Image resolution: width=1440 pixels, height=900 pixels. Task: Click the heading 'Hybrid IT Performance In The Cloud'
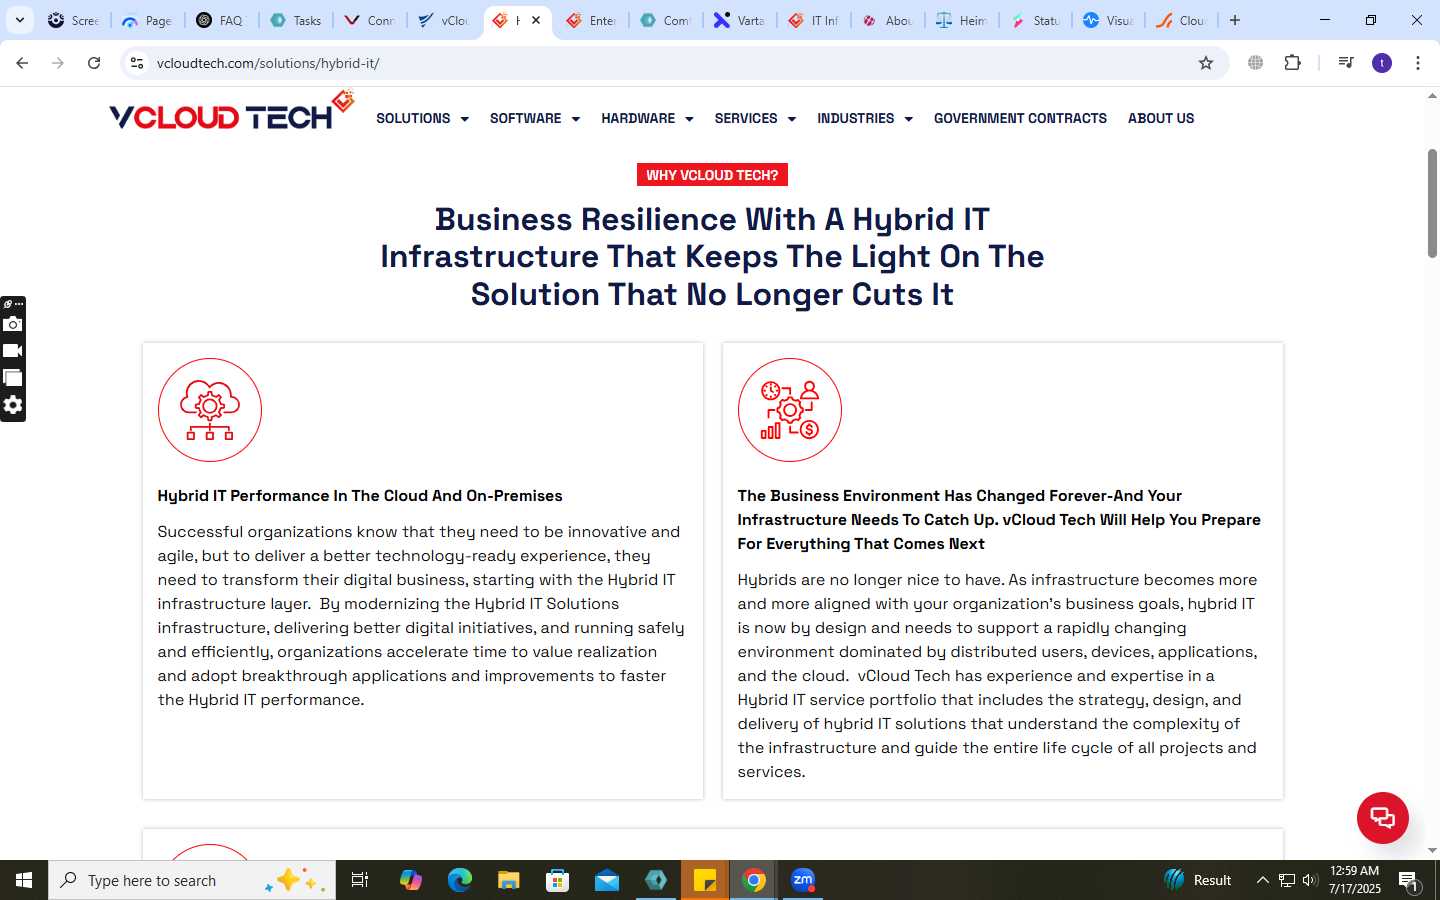pyautogui.click(x=360, y=496)
